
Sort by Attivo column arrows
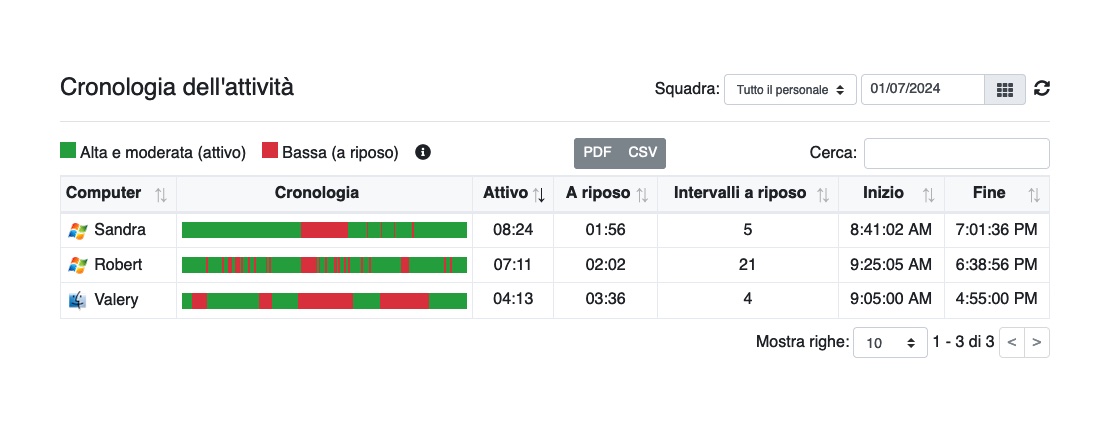coord(539,195)
